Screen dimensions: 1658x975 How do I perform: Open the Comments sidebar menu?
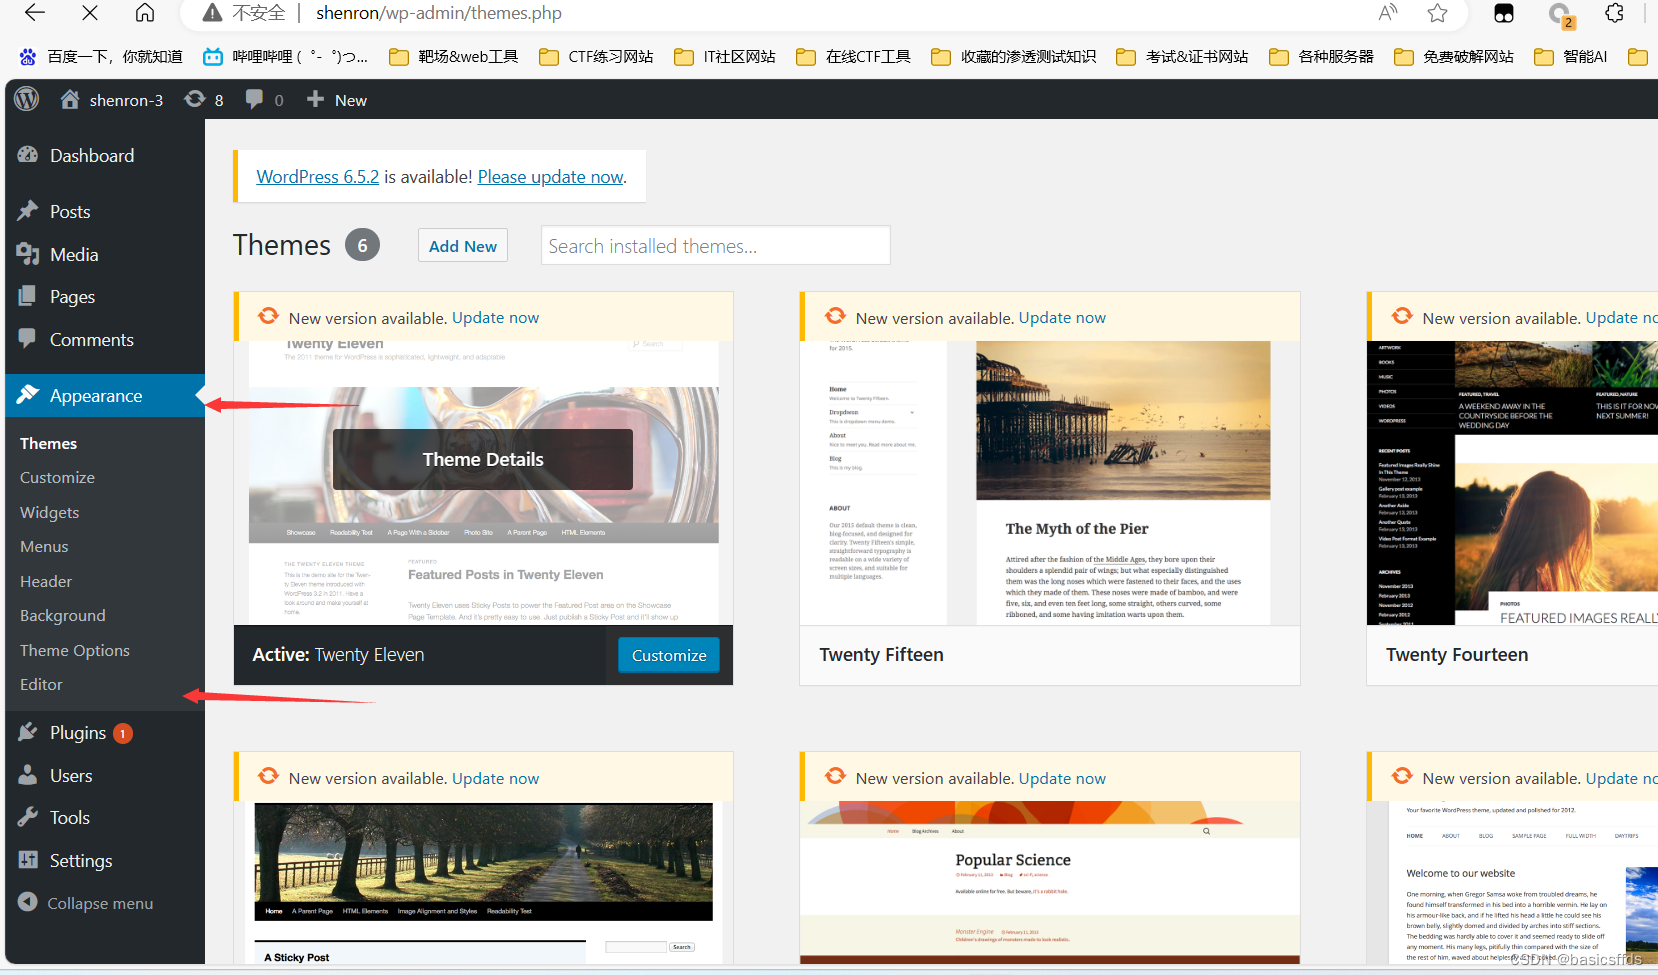coord(105,340)
